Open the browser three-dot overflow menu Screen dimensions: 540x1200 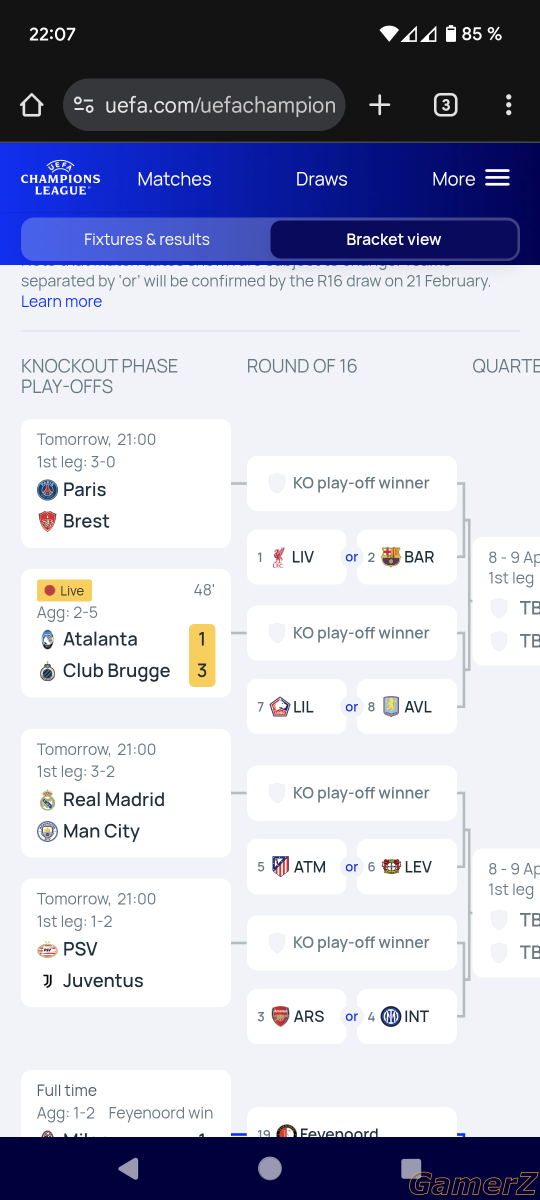(508, 105)
